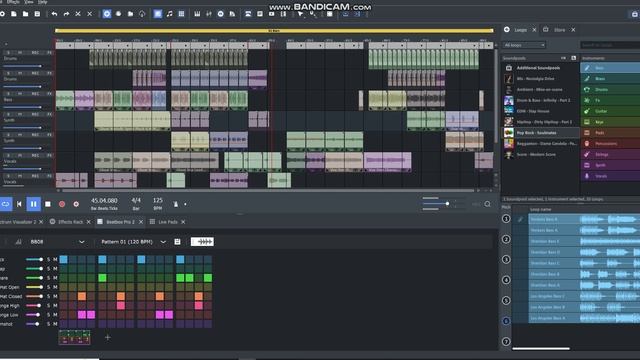The image size is (640, 360).
Task: Select the Beatbox pattern thumbnail
Action: 74,337
